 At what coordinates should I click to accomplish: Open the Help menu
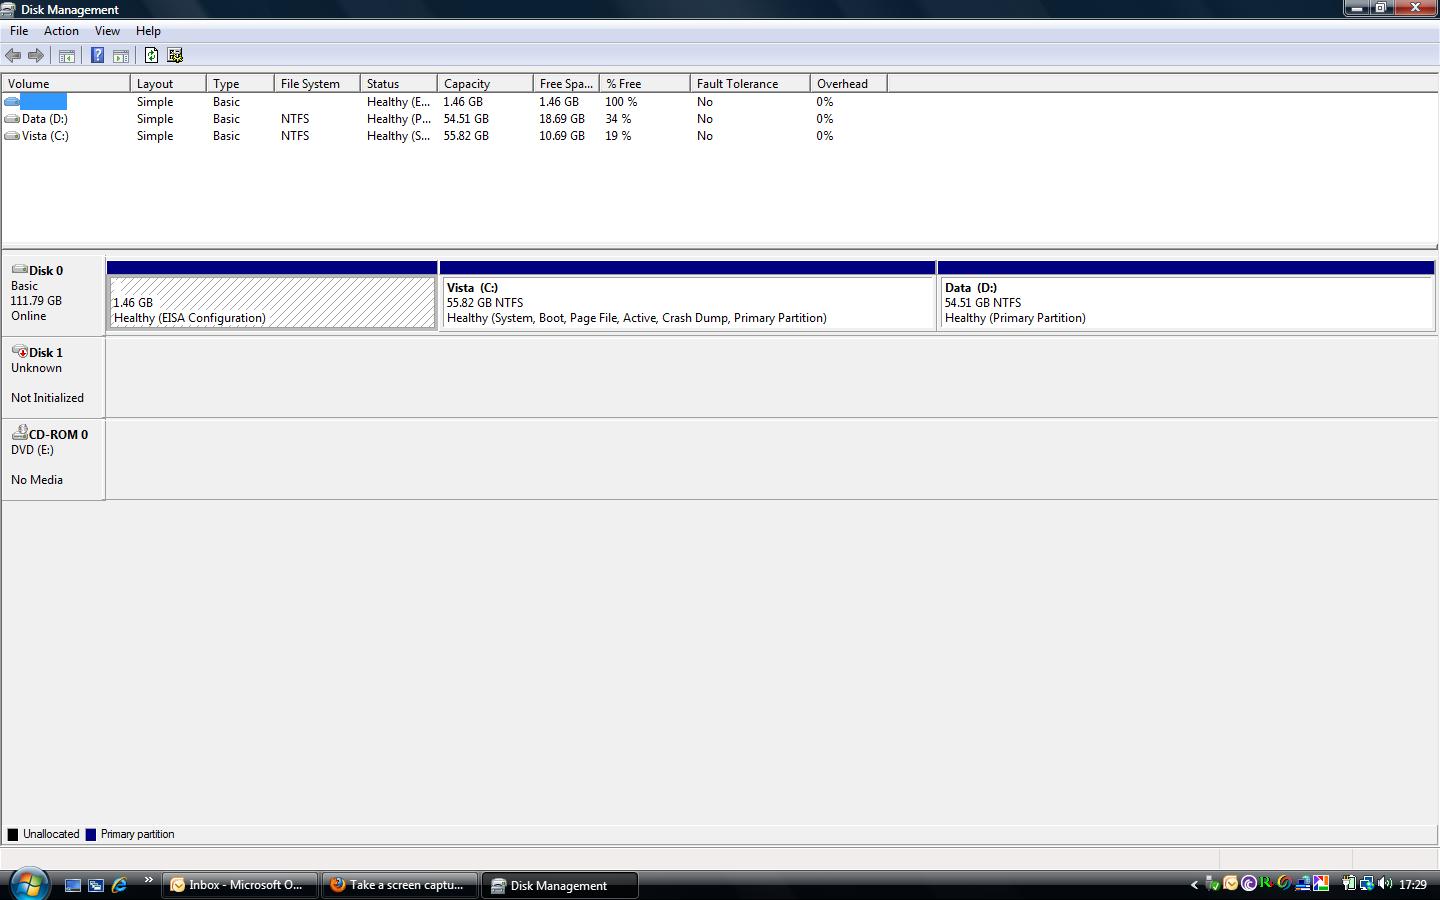148,31
